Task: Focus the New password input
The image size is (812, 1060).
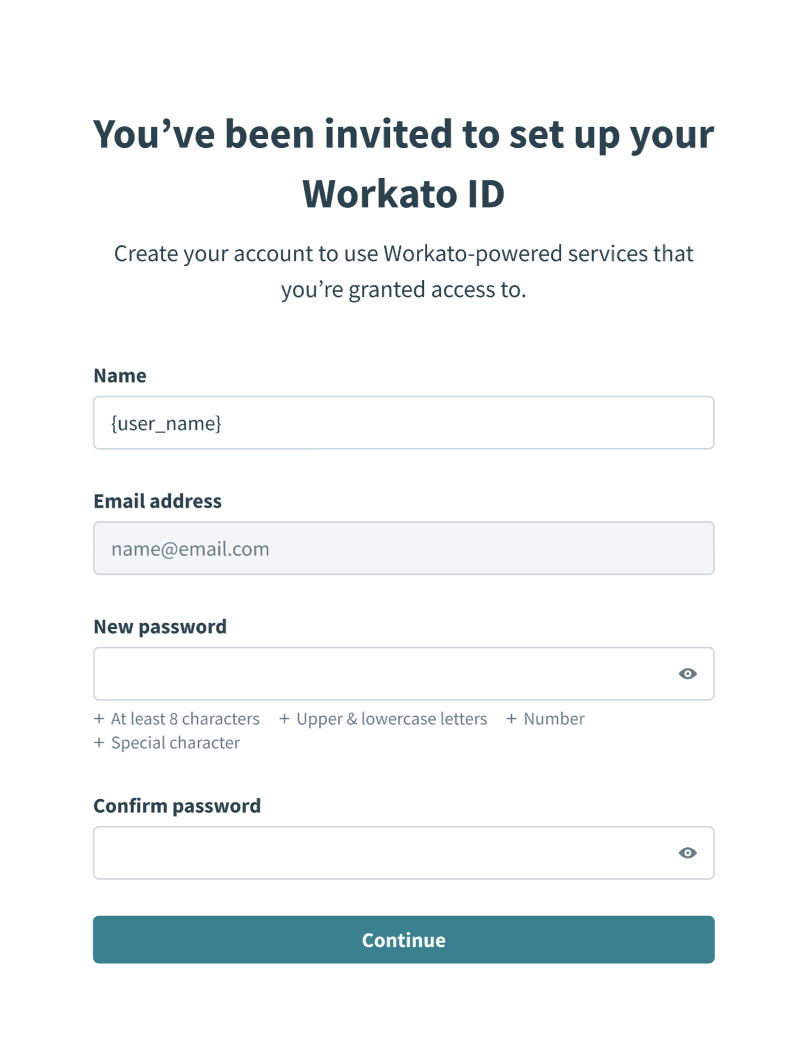Action: 380,673
